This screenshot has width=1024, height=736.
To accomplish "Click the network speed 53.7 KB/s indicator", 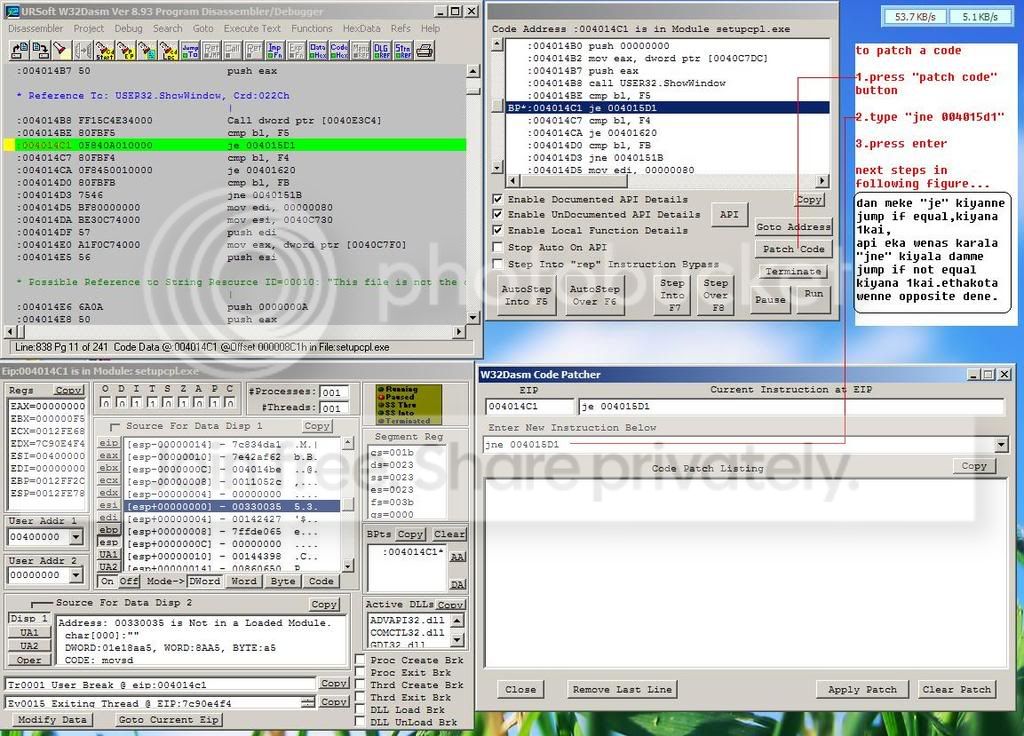I will pos(915,17).
